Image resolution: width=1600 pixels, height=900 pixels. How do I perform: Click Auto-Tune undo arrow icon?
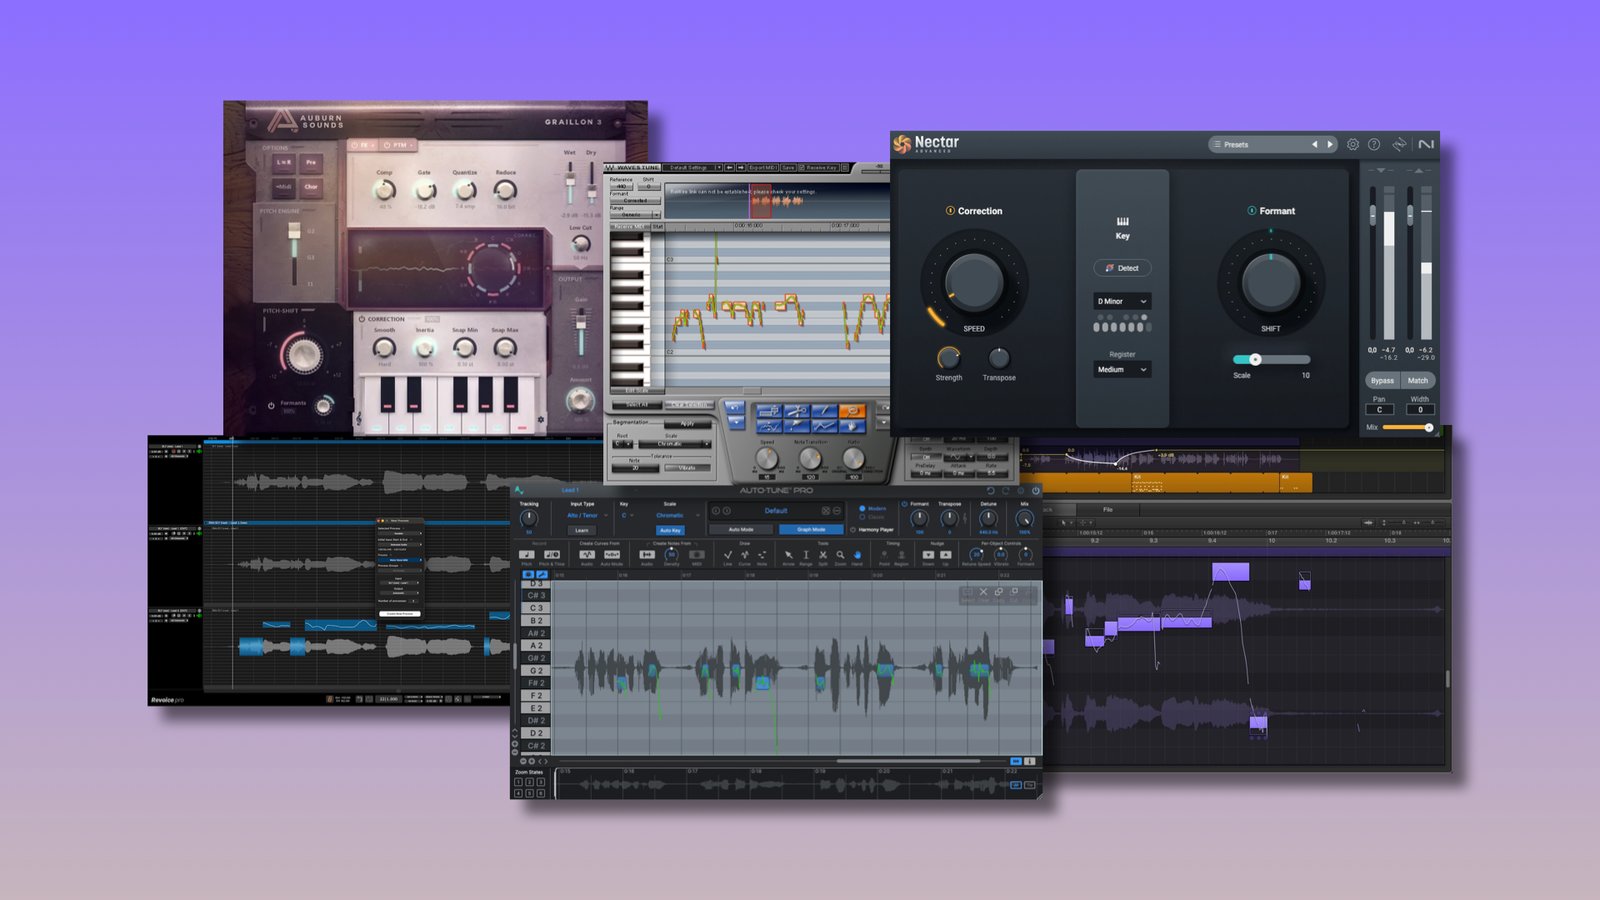pyautogui.click(x=990, y=491)
